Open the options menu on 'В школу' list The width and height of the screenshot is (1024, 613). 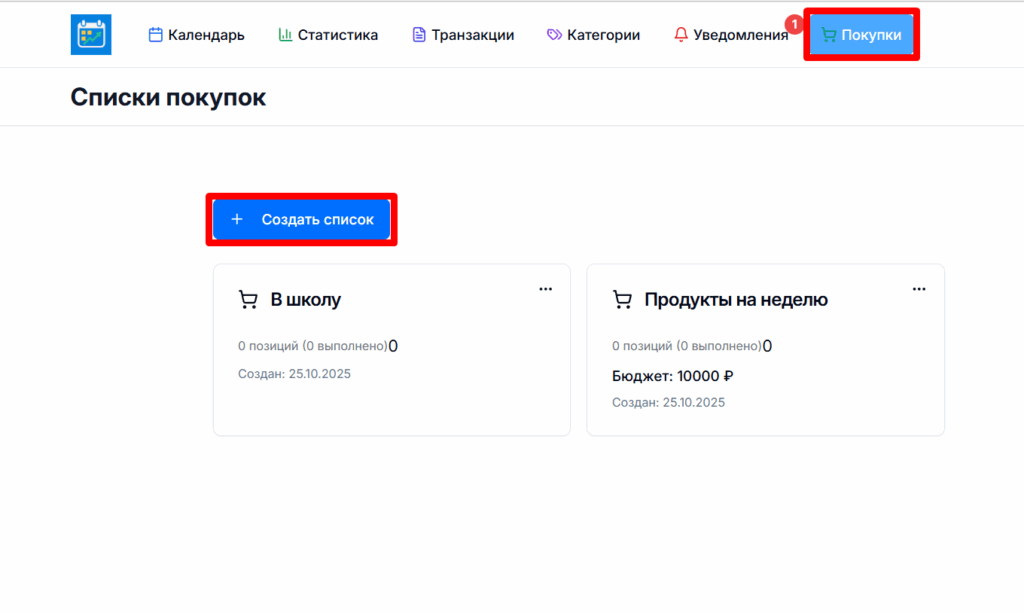(546, 289)
